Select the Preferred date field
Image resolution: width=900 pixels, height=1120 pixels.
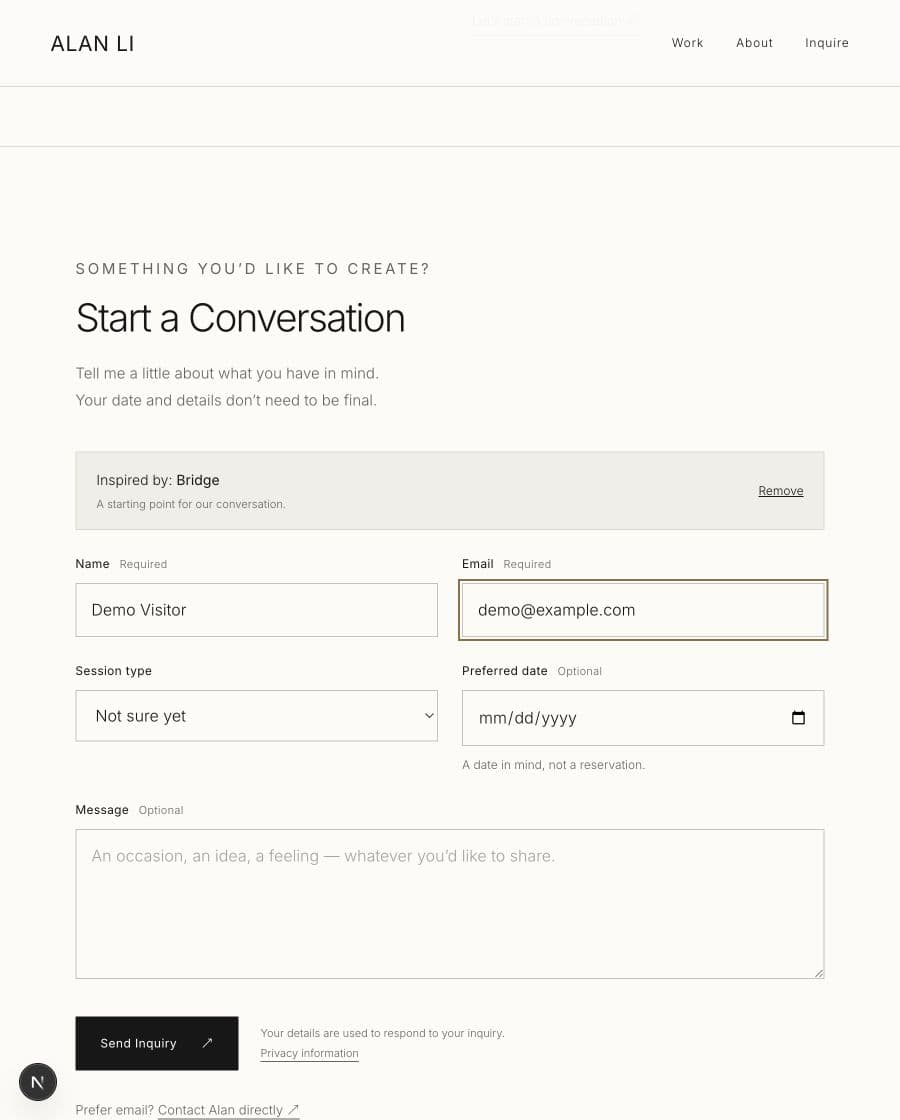tap(643, 718)
